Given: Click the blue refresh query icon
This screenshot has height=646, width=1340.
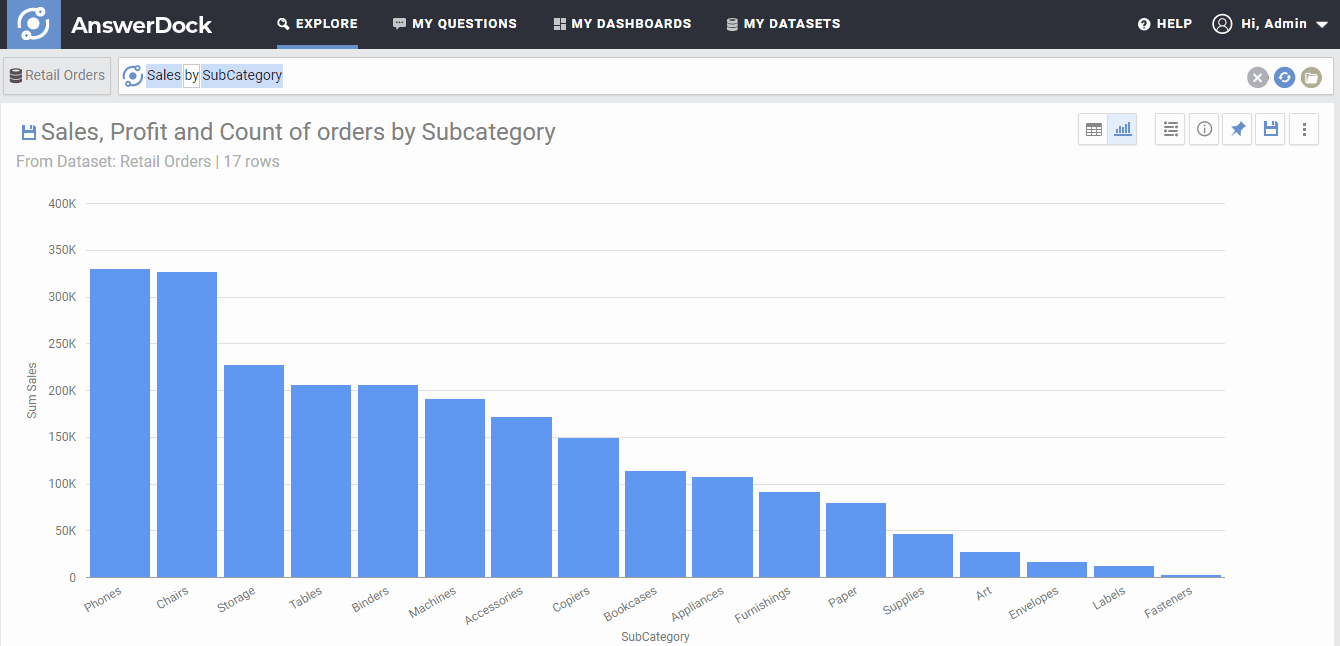Looking at the screenshot, I should [x=1284, y=77].
